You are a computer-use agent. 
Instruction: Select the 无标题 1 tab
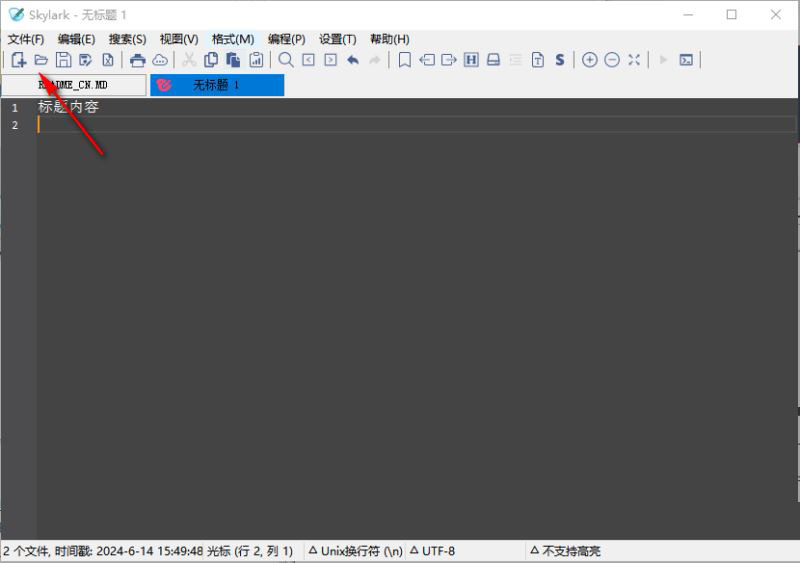coord(217,85)
